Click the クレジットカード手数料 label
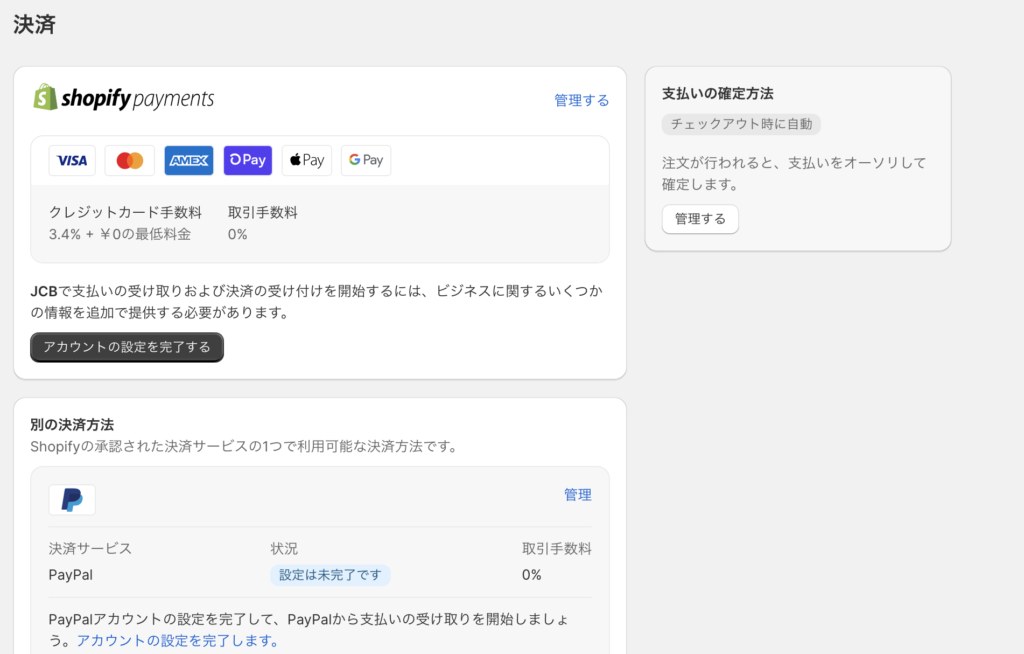1024x654 pixels. point(125,212)
